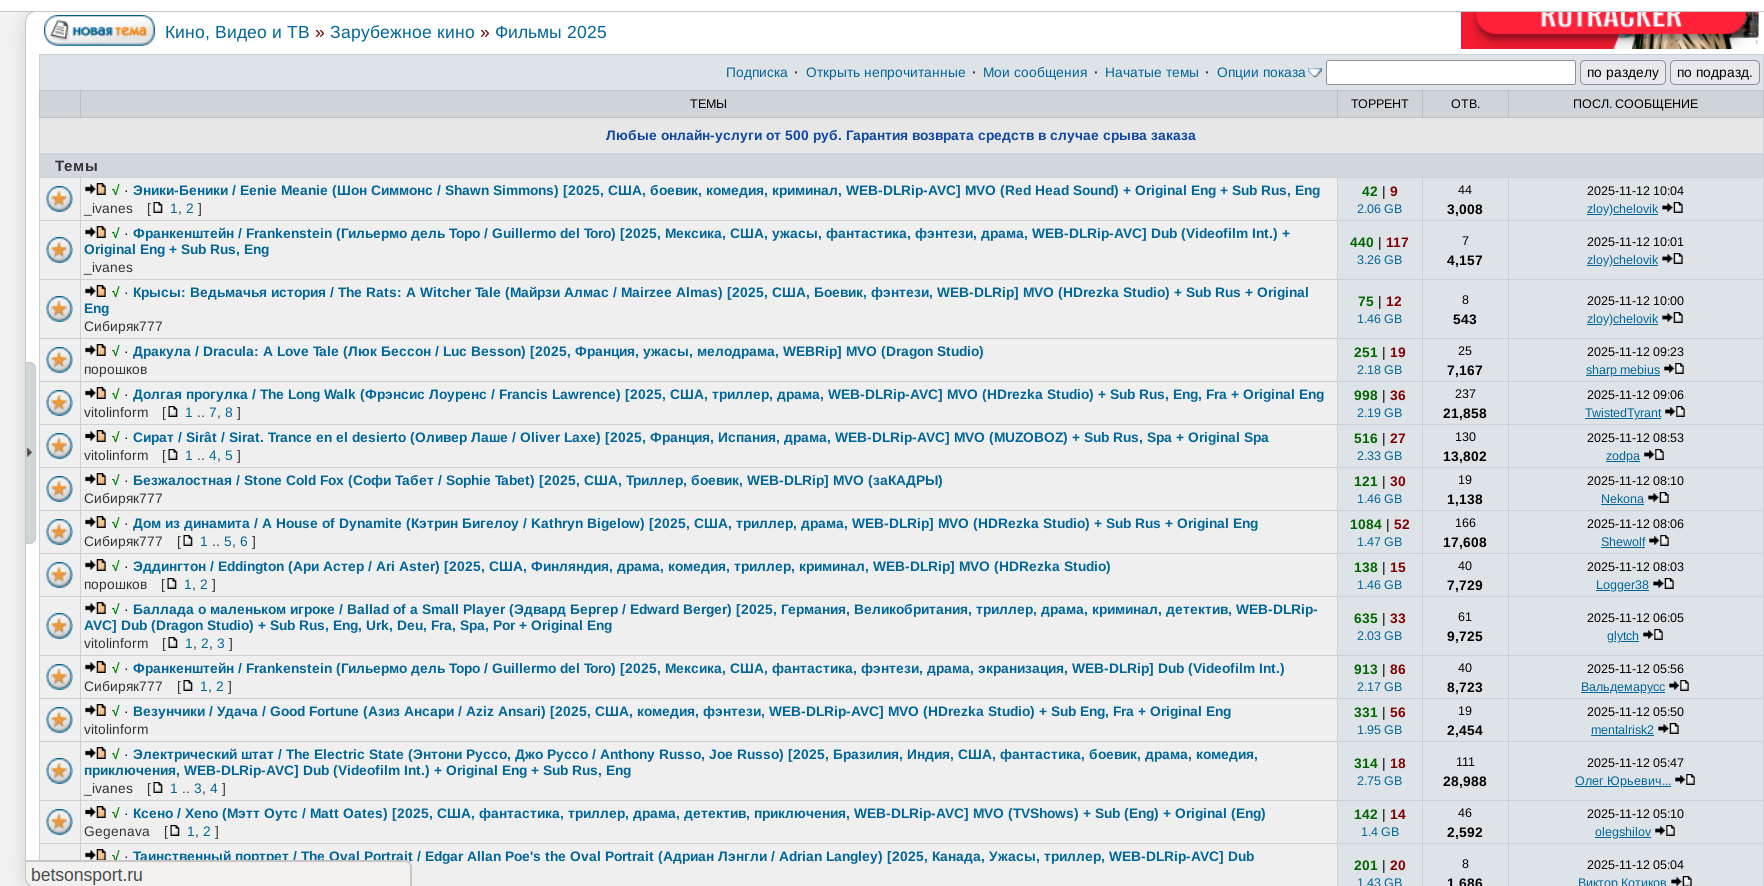Image resolution: width=1764 pixels, height=886 pixels.
Task: Click last-post arrow icon next to Nekona
Action: [1658, 498]
